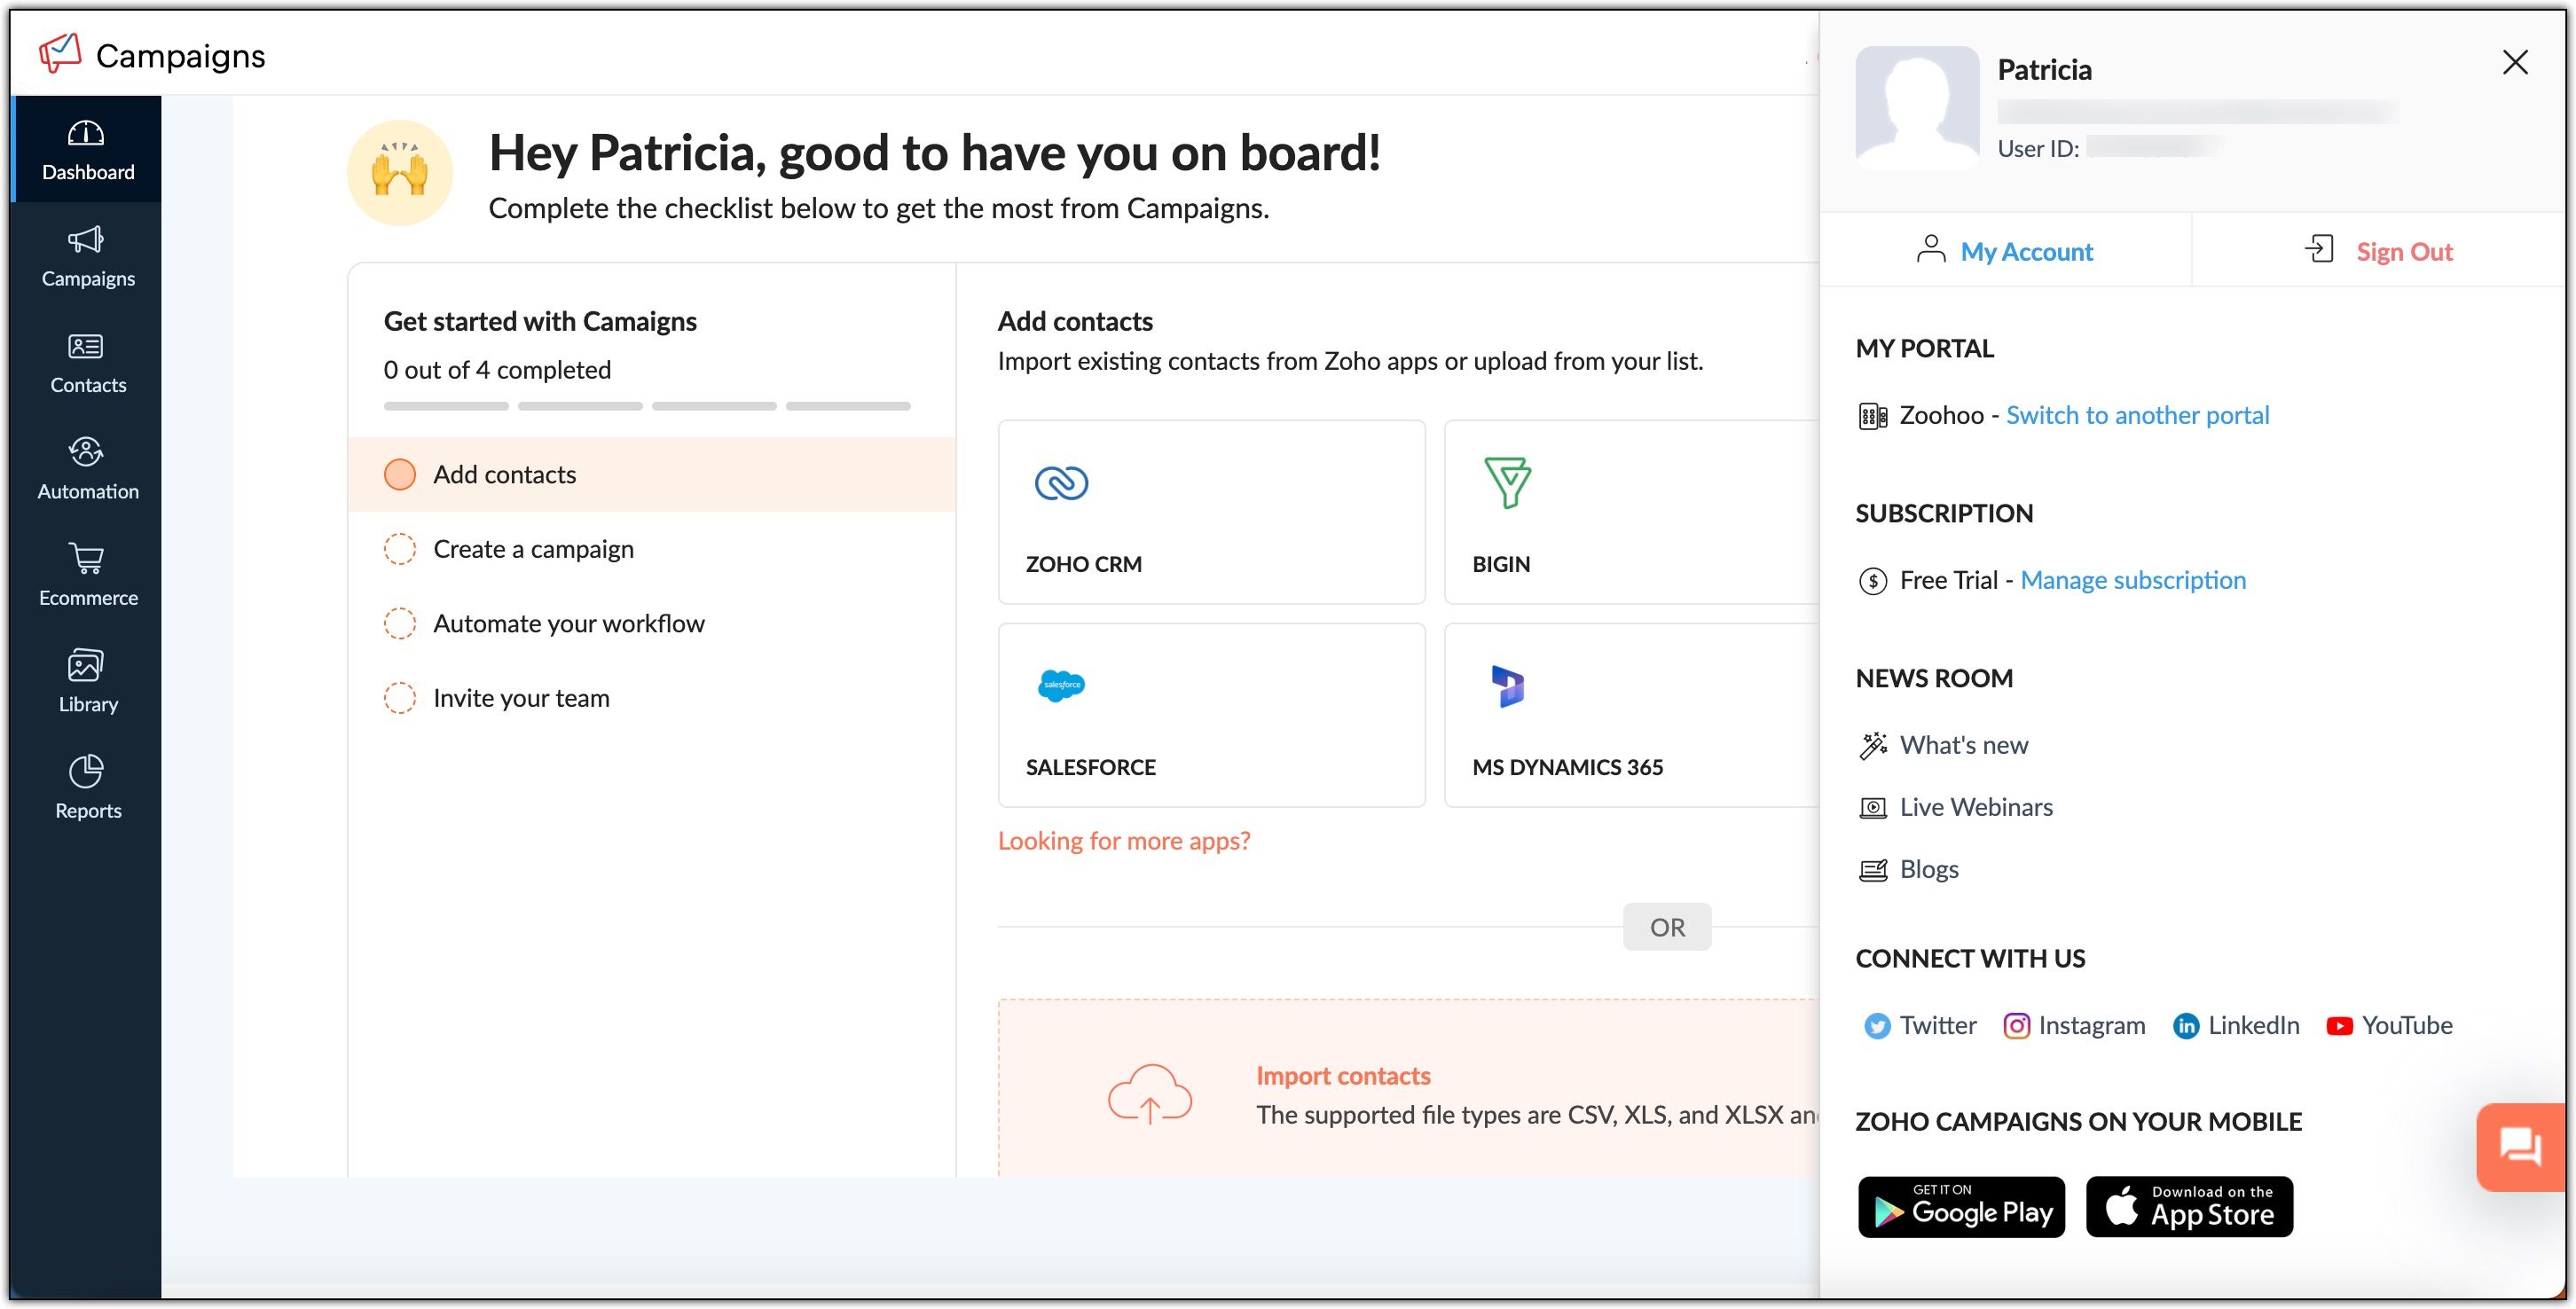Open Reports pie chart icon
Viewport: 2576px width, 1309px height.
(x=87, y=788)
